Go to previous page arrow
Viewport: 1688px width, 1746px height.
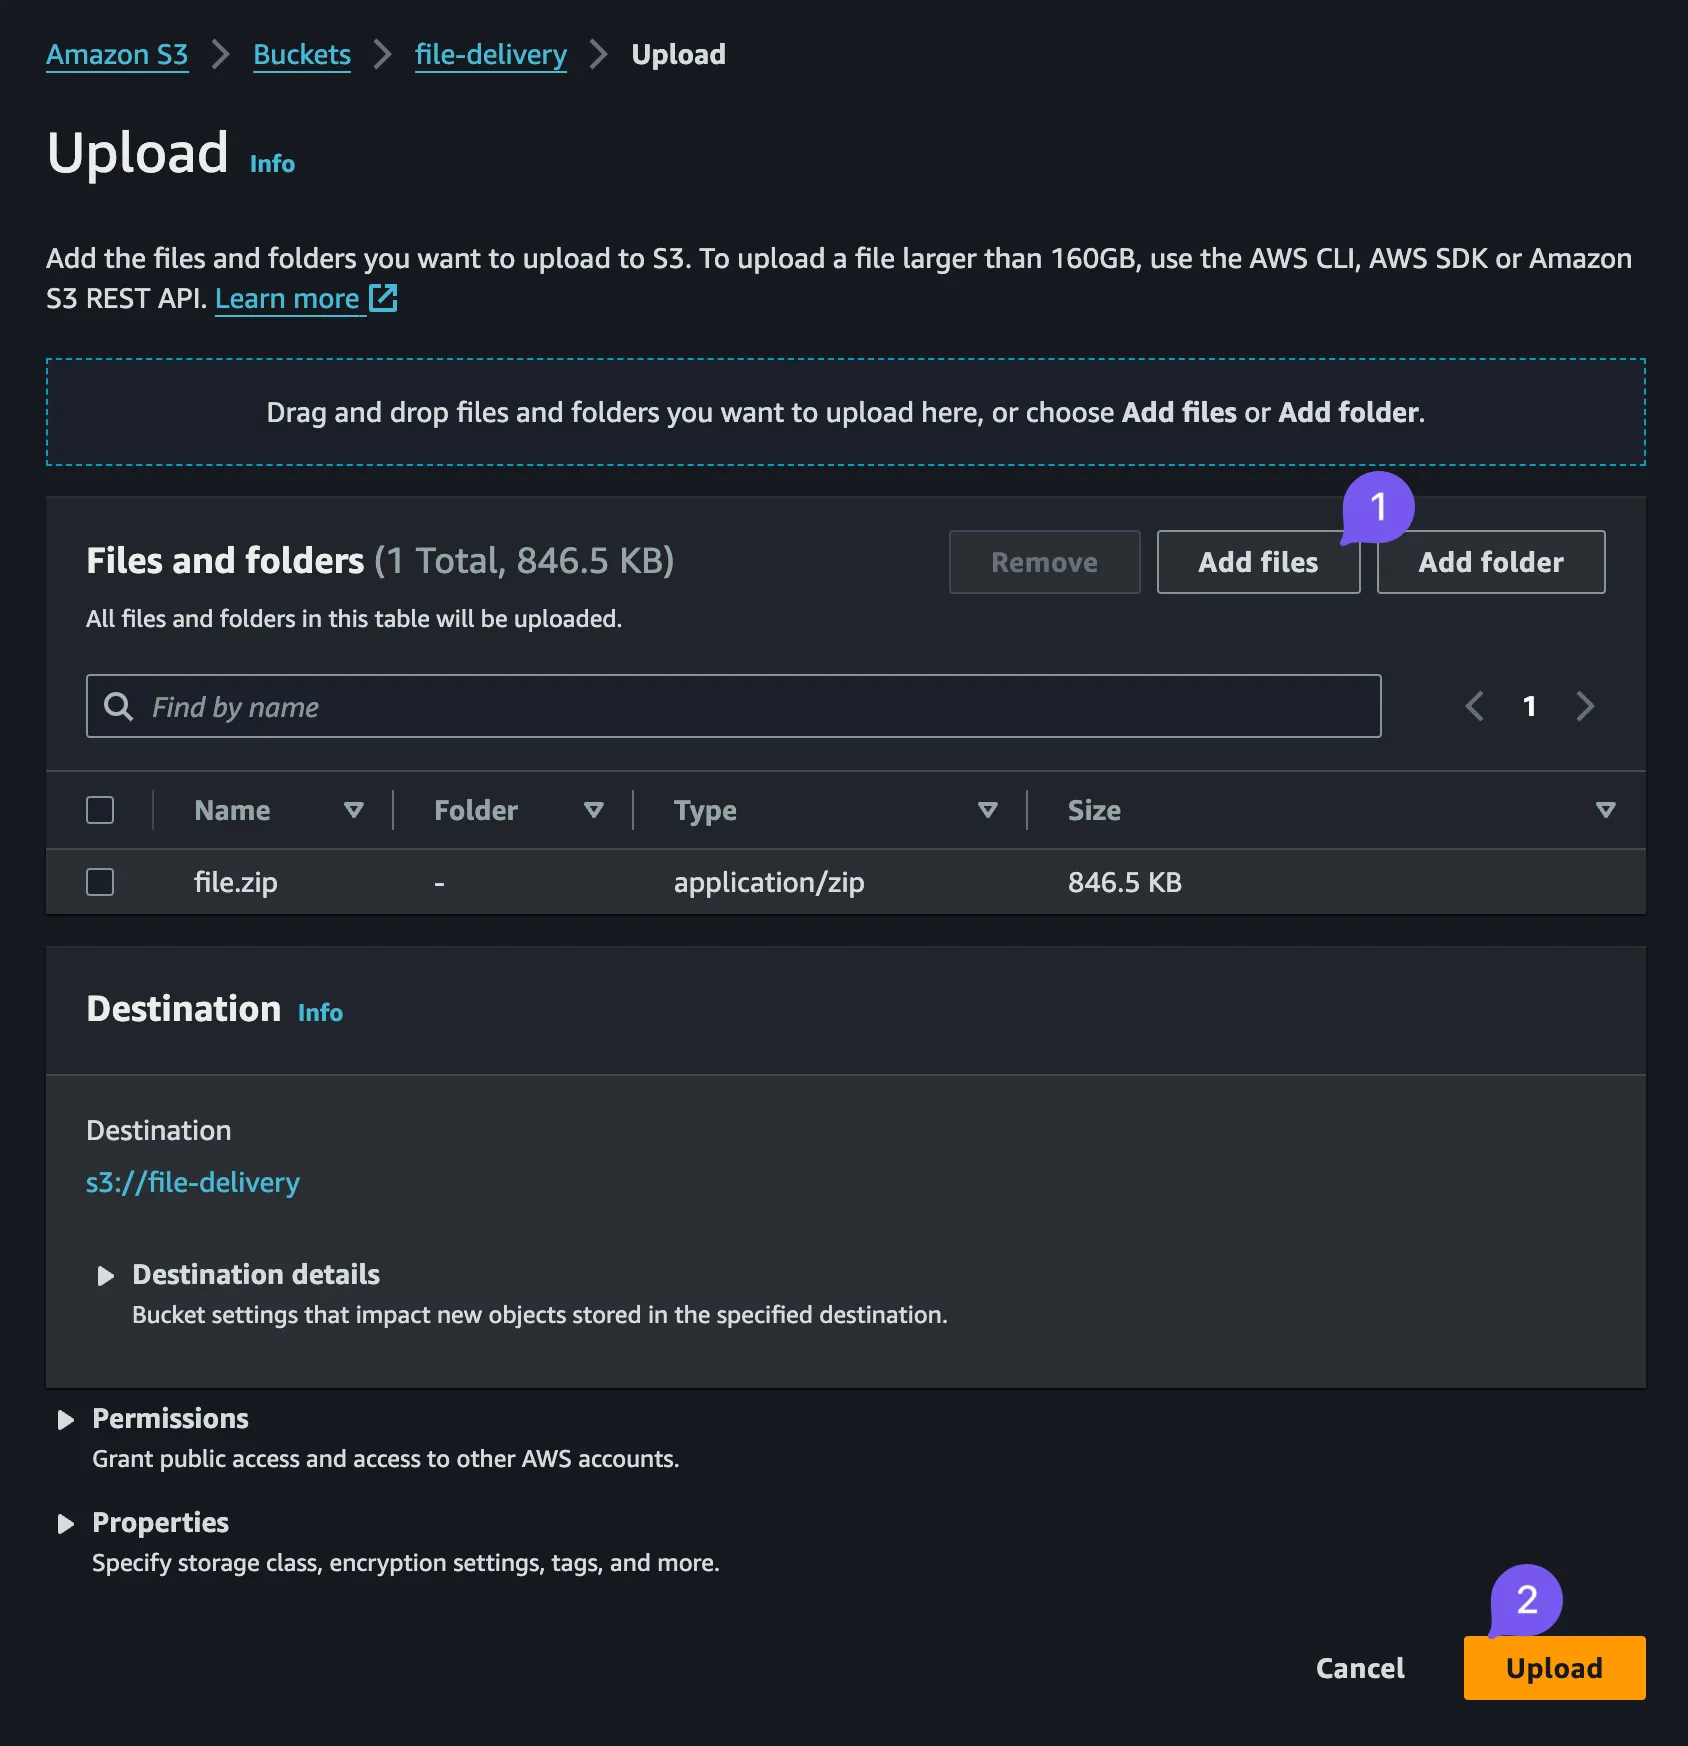[x=1474, y=706]
